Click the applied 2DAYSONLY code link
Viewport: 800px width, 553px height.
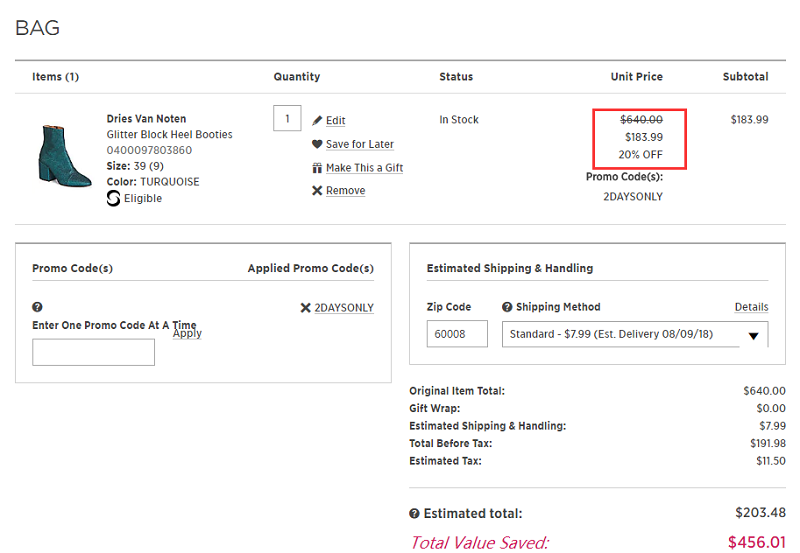344,308
